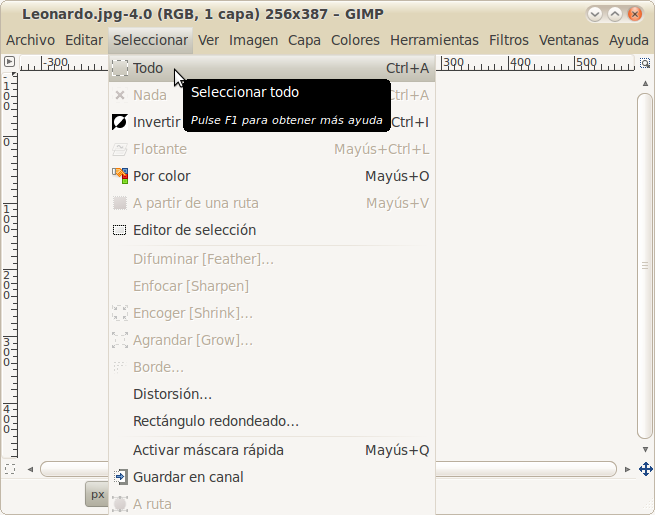Viewport: 655px width, 515px height.
Task: Open the Herramientas menu
Action: click(x=434, y=40)
